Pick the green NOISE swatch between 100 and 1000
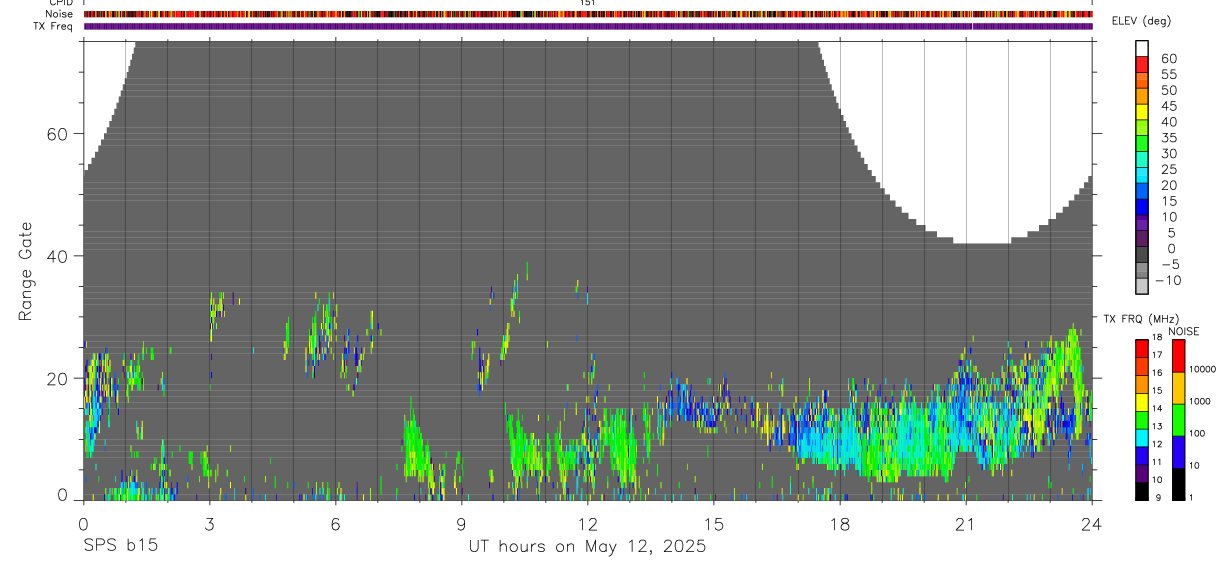The width and height of the screenshot is (1228, 567). (1179, 419)
